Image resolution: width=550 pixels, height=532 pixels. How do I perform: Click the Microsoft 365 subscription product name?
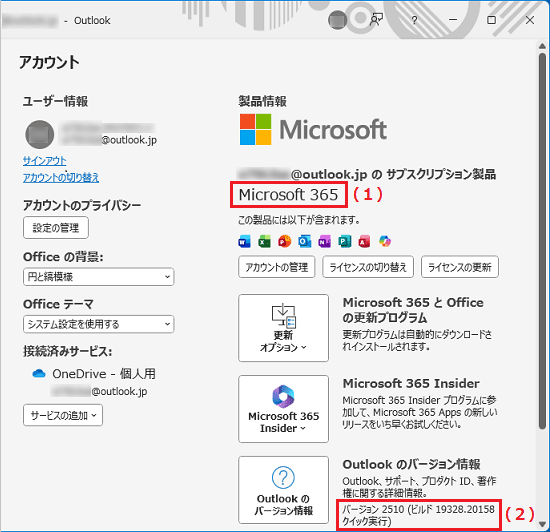[x=288, y=195]
